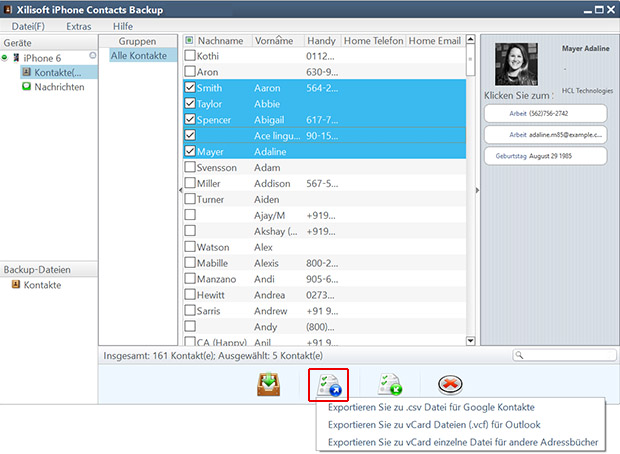Click the iPhone 6 device icon
The width and height of the screenshot is (620, 454).
tap(16, 58)
